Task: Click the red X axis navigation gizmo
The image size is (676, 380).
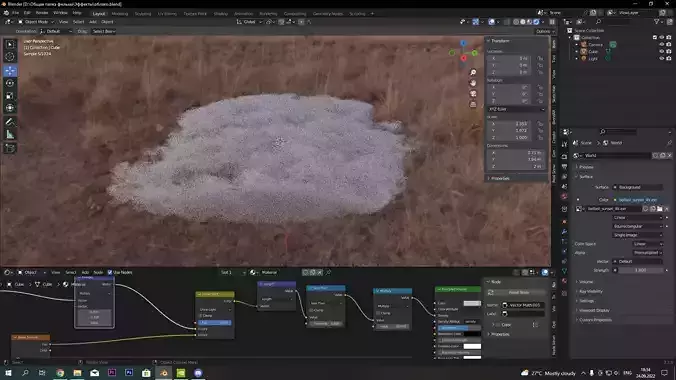Action: coord(463,58)
